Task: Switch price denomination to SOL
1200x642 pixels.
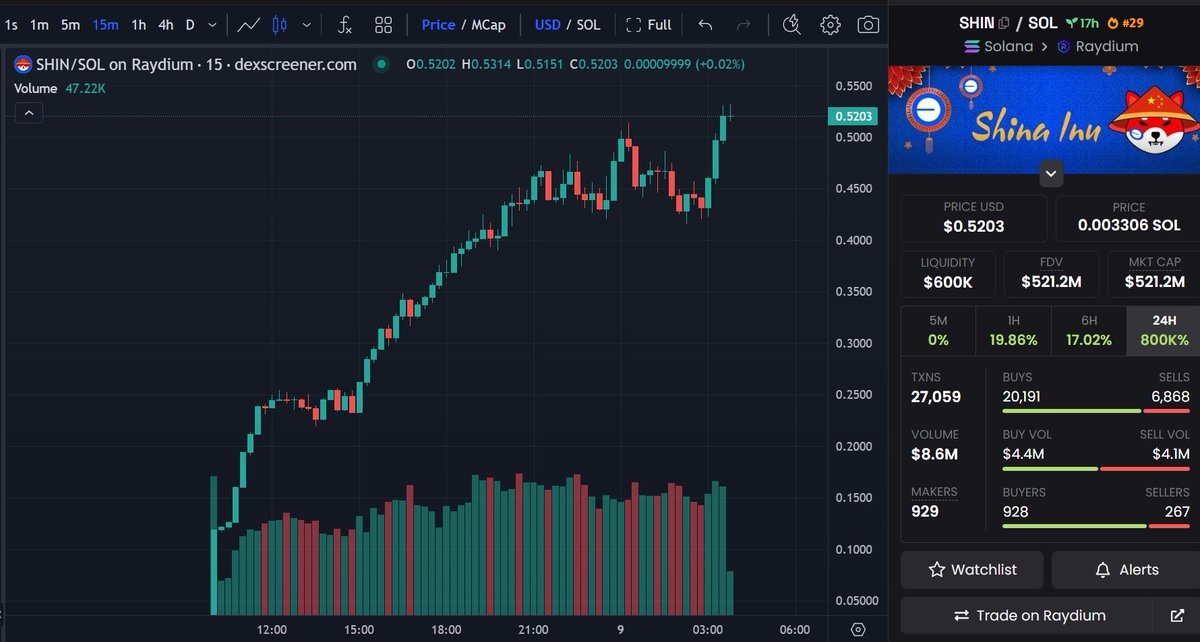Action: click(x=588, y=25)
